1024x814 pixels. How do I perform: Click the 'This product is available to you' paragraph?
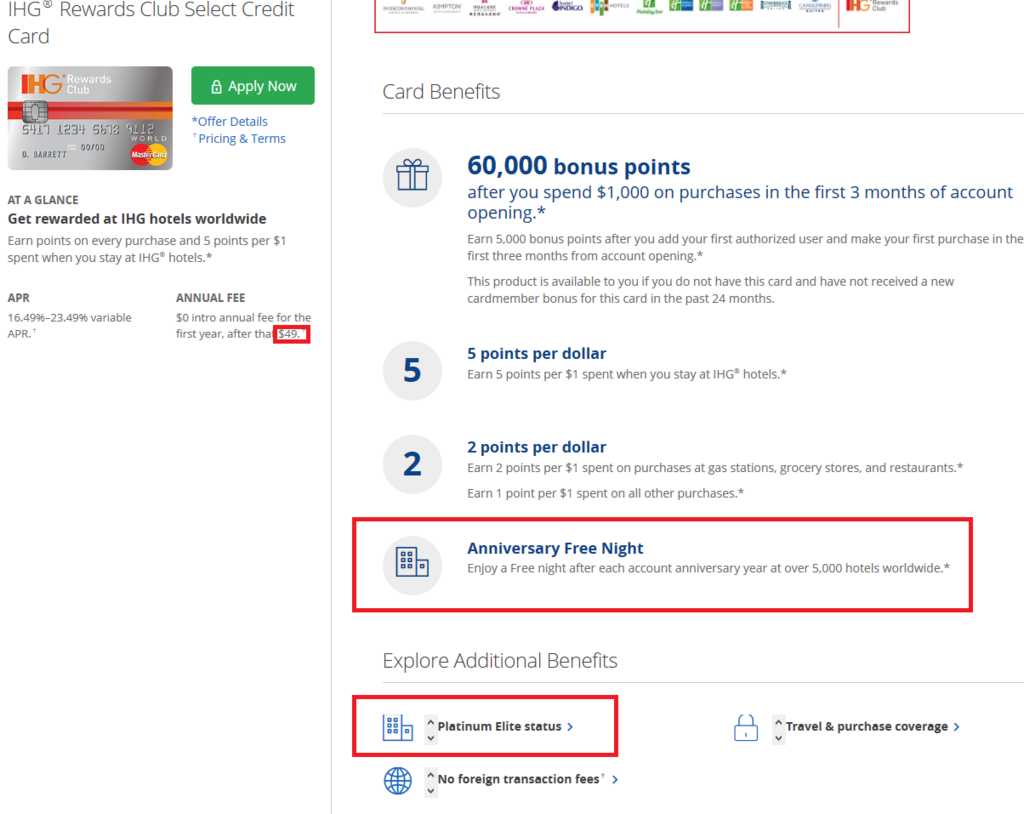click(x=711, y=290)
